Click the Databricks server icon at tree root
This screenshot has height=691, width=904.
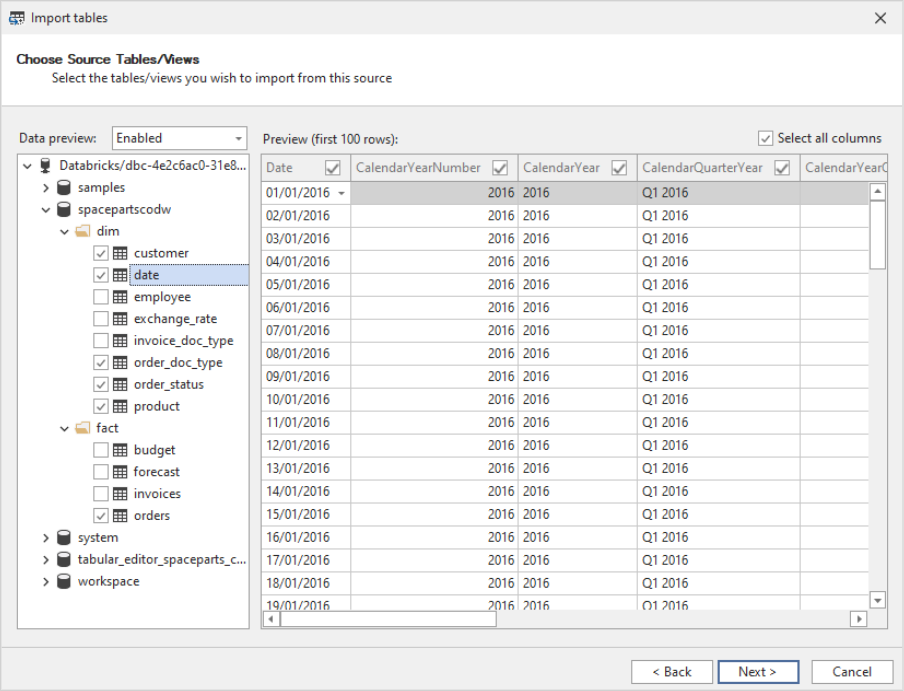tap(46, 165)
